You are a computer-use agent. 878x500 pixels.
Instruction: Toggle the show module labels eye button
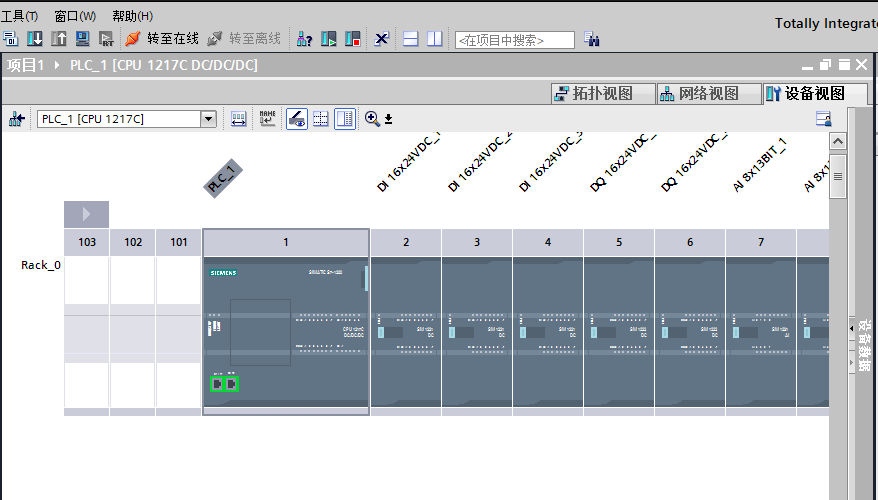(x=297, y=119)
